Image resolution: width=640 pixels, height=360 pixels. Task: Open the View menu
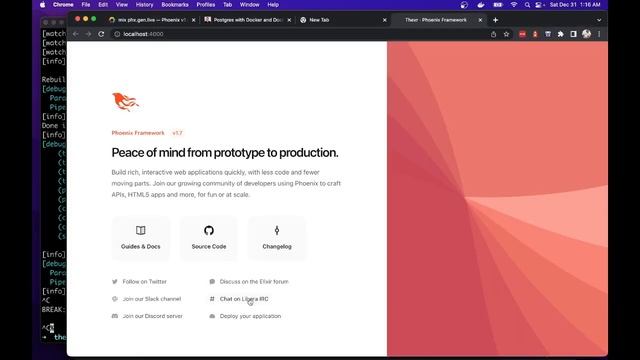click(x=122, y=5)
